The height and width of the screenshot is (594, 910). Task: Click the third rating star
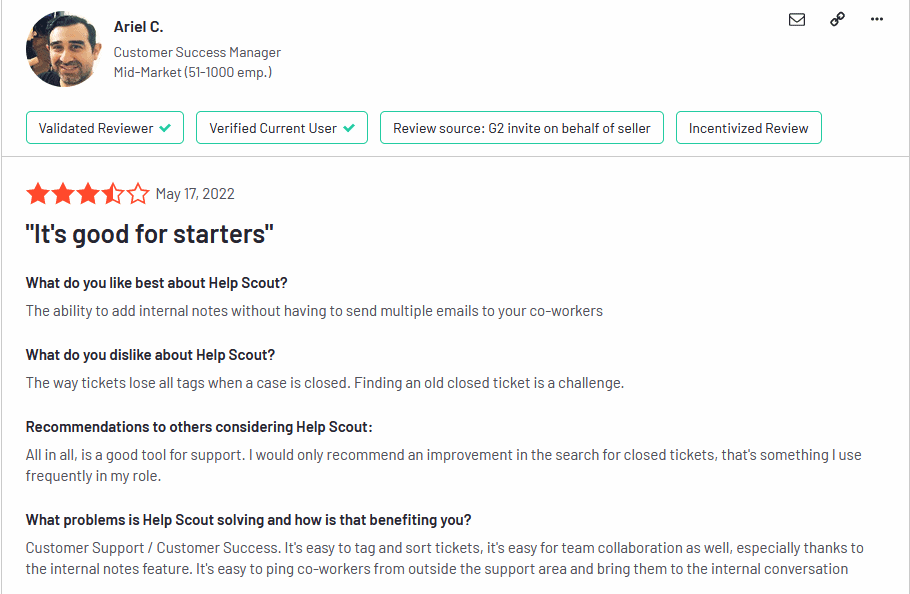tap(88, 194)
